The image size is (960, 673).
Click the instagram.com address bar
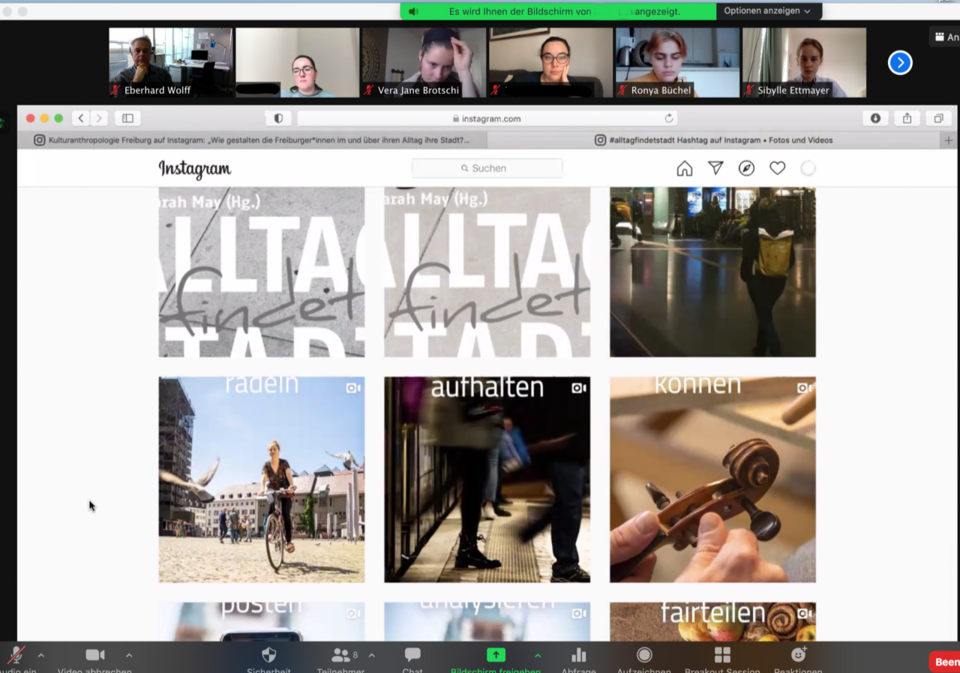coord(487,118)
